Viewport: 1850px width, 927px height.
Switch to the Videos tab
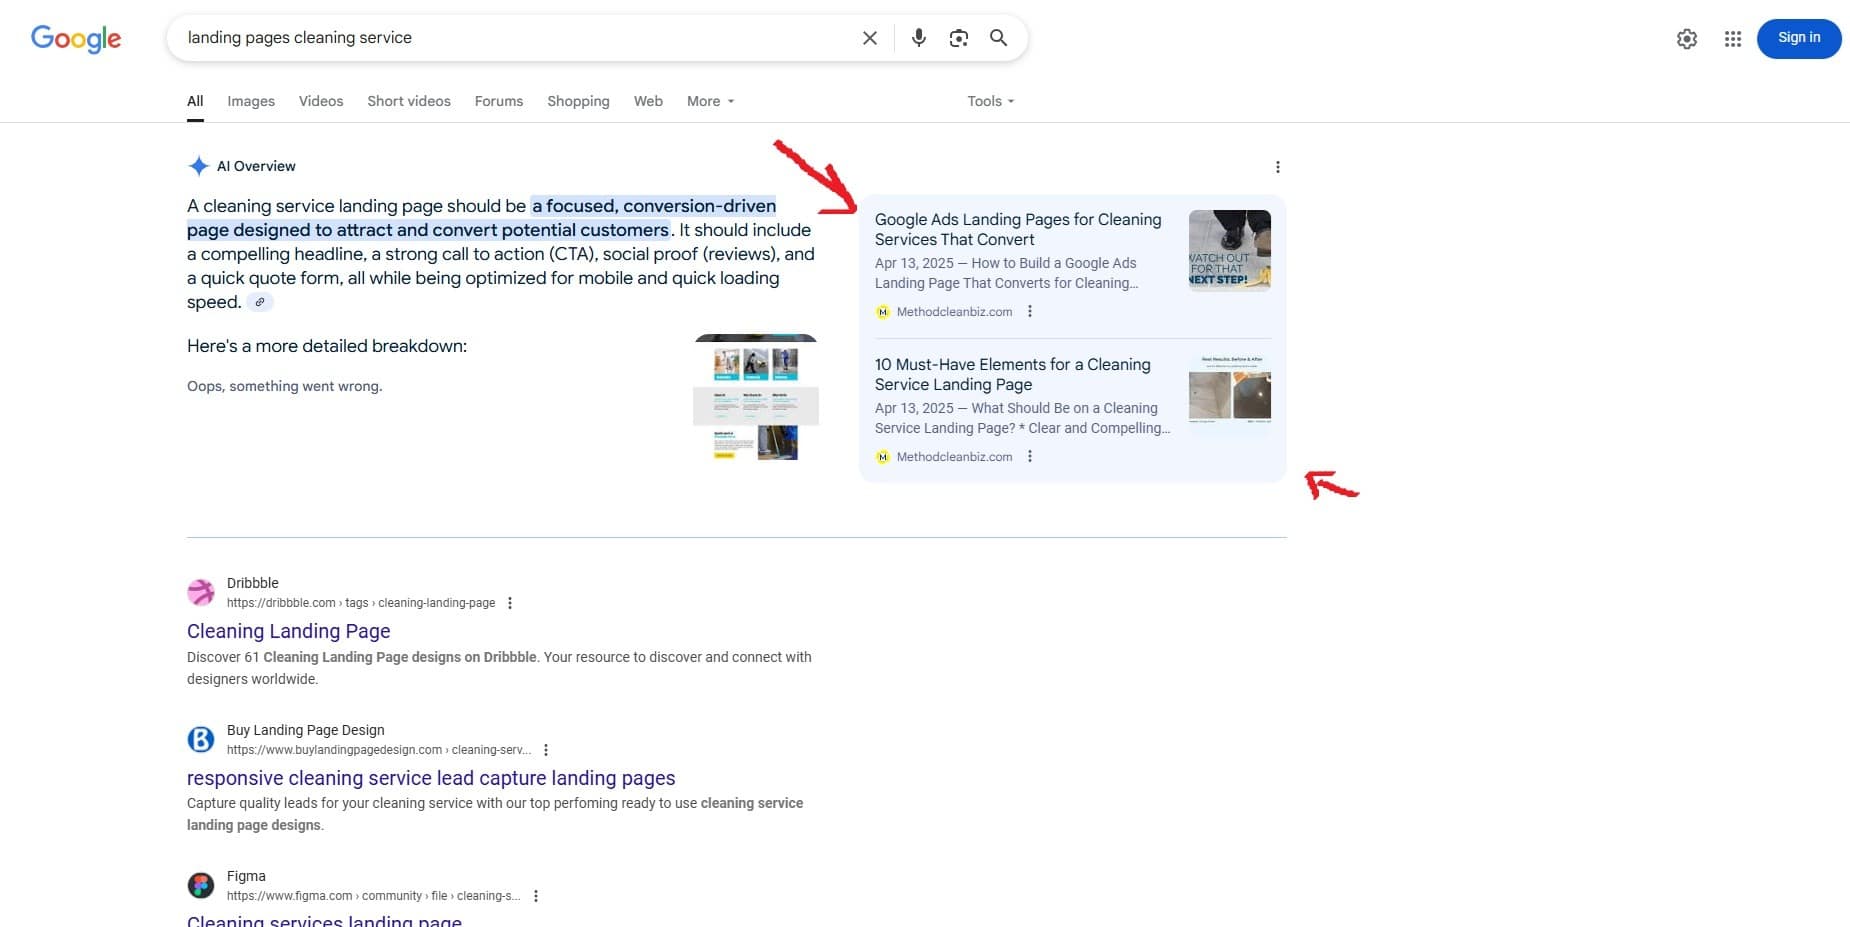click(x=321, y=101)
